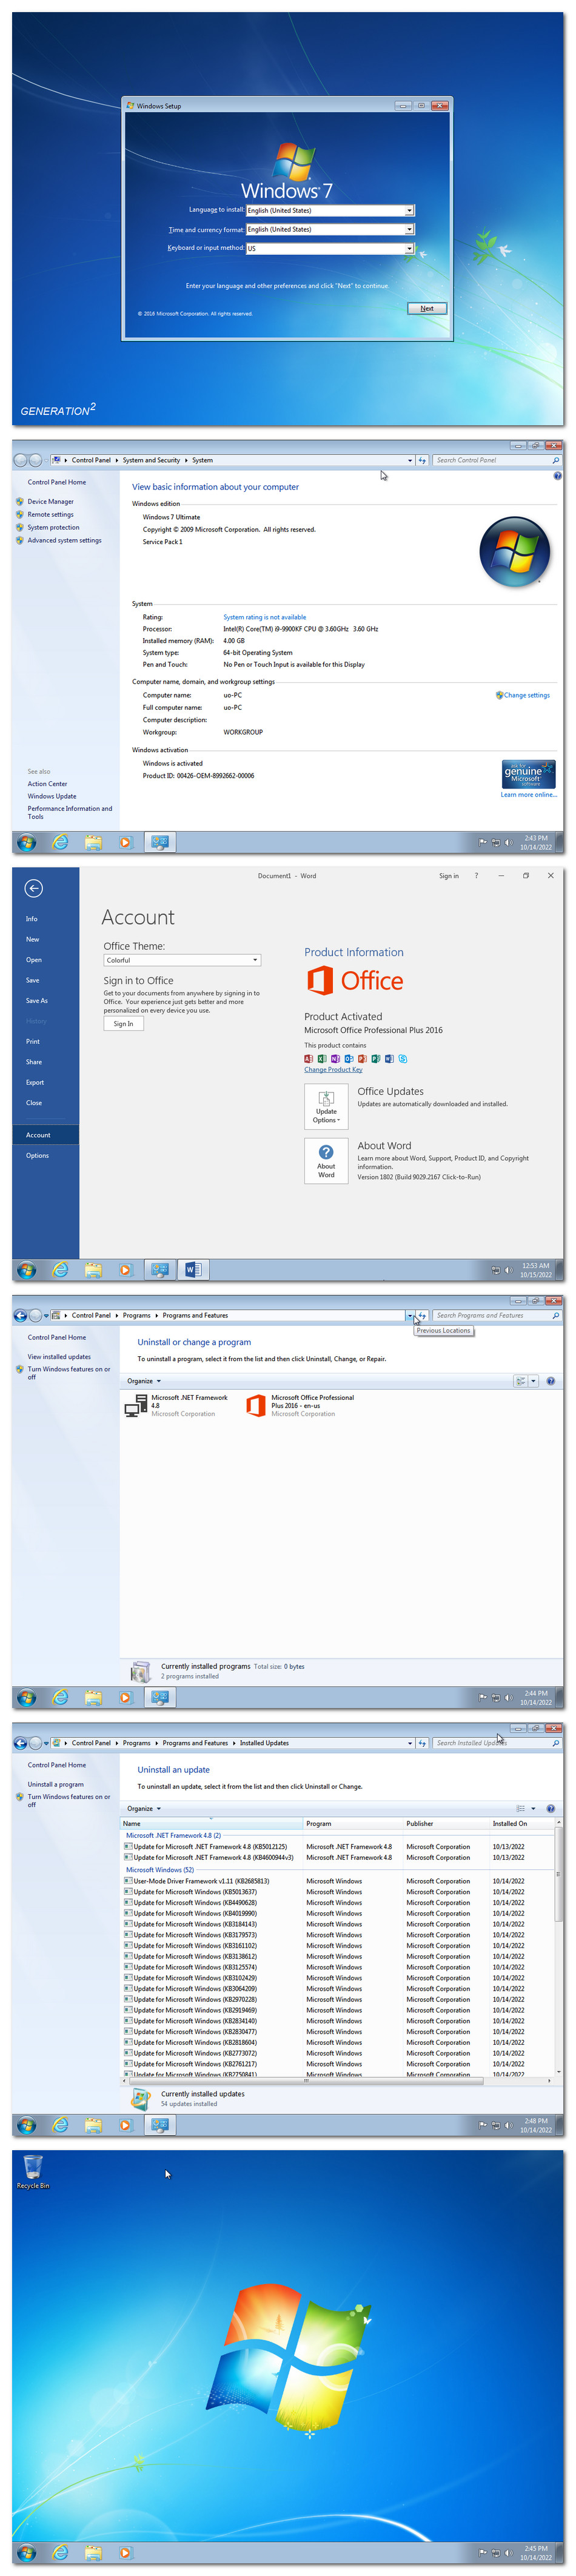Click the genuine Microsoft software badge
Viewport: 576px width, 2576px height.
point(528,774)
